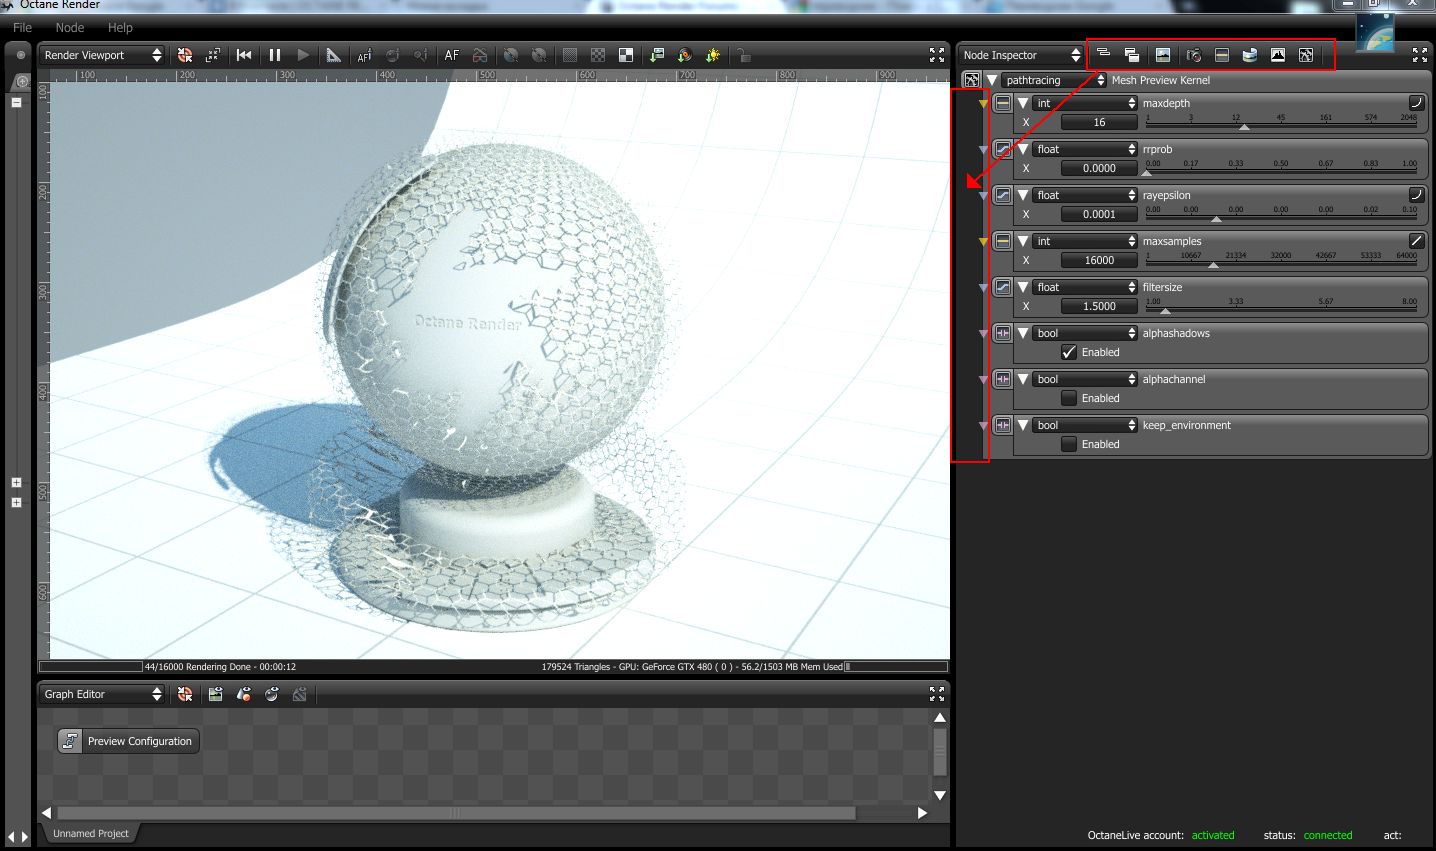Click the histogram imager icon in Node Inspector

pyautogui.click(x=1278, y=55)
